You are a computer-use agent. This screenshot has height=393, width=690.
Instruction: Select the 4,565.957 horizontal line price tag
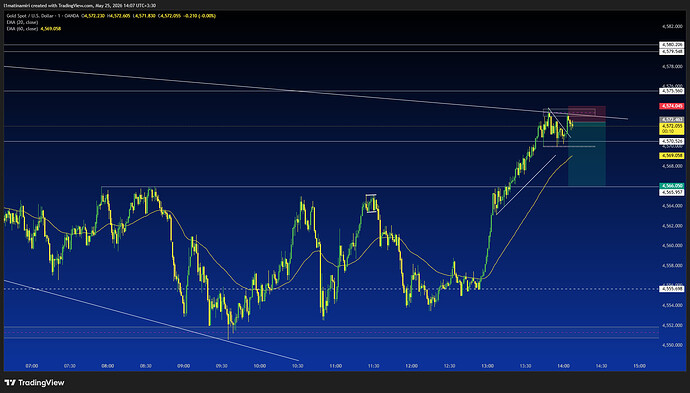(x=672, y=192)
